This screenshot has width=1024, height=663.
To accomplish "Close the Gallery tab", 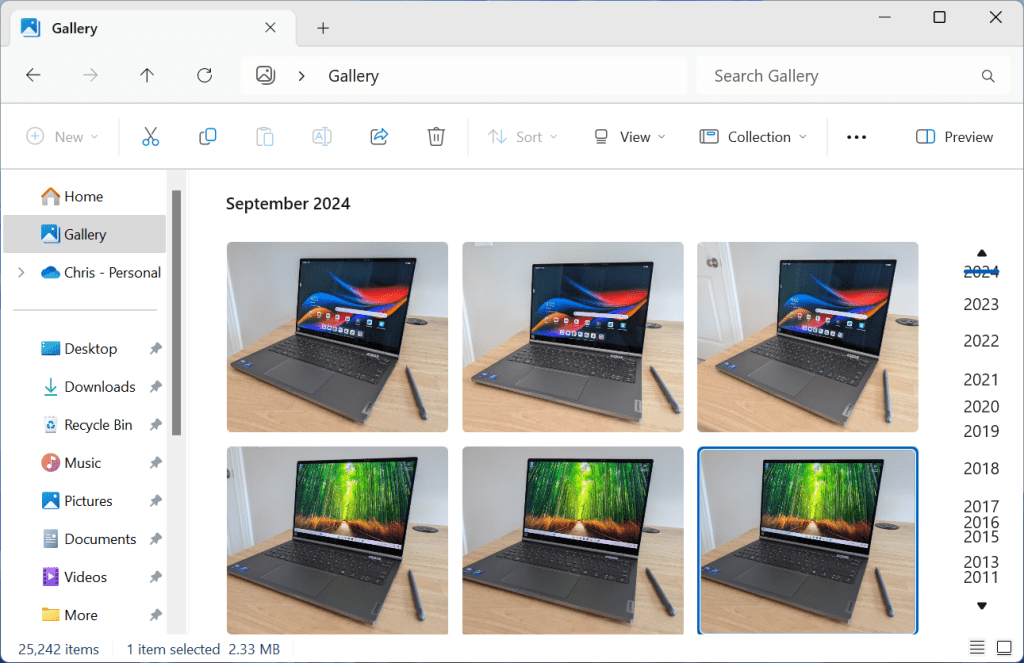I will (270, 27).
